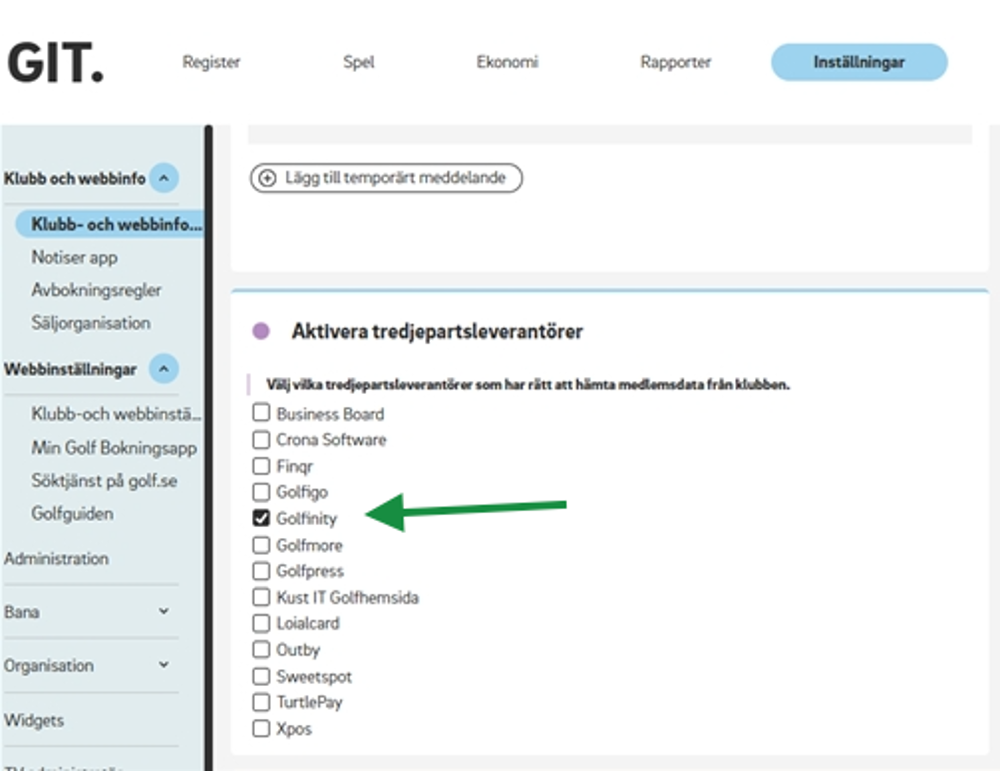1000x771 pixels.
Task: Enable the Golfigo checkbox
Action: [x=261, y=492]
